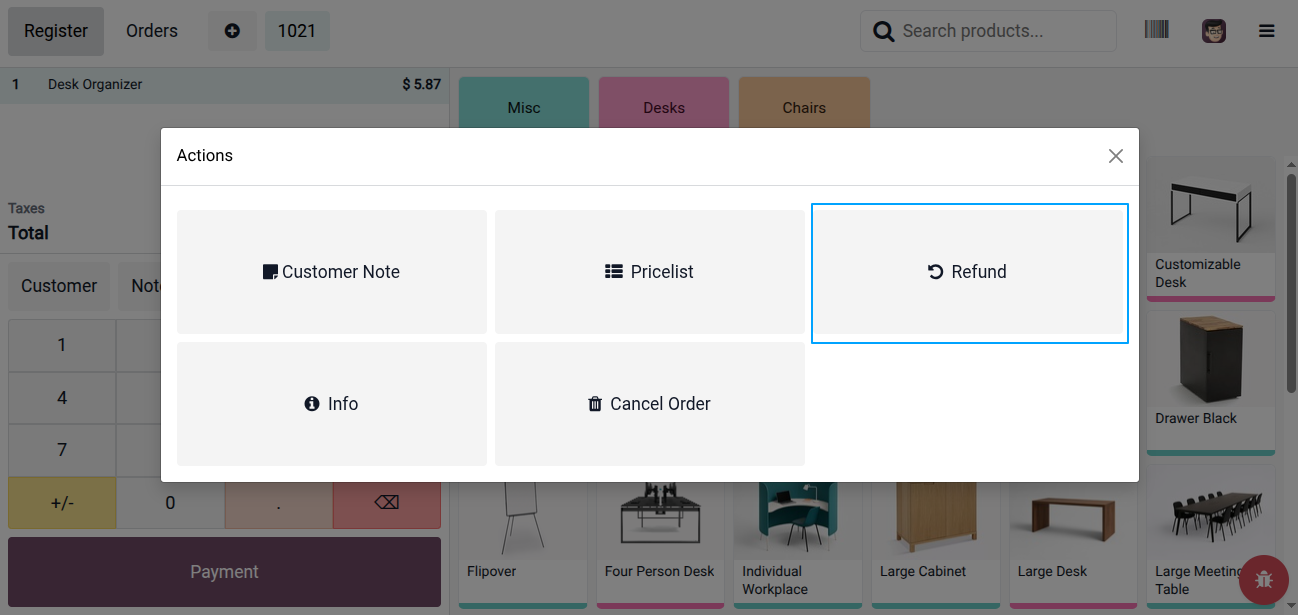
Task: Open the Pricelist action
Action: coord(650,272)
